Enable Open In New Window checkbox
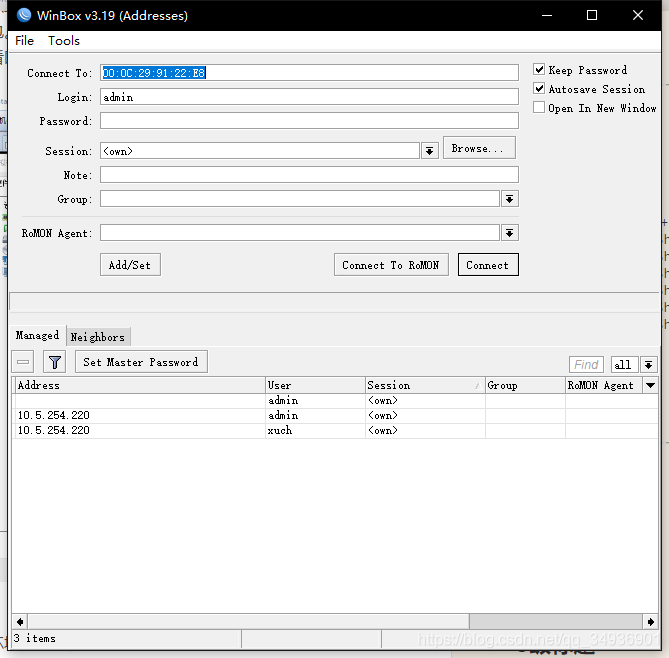This screenshot has height=658, width=669. pos(539,107)
